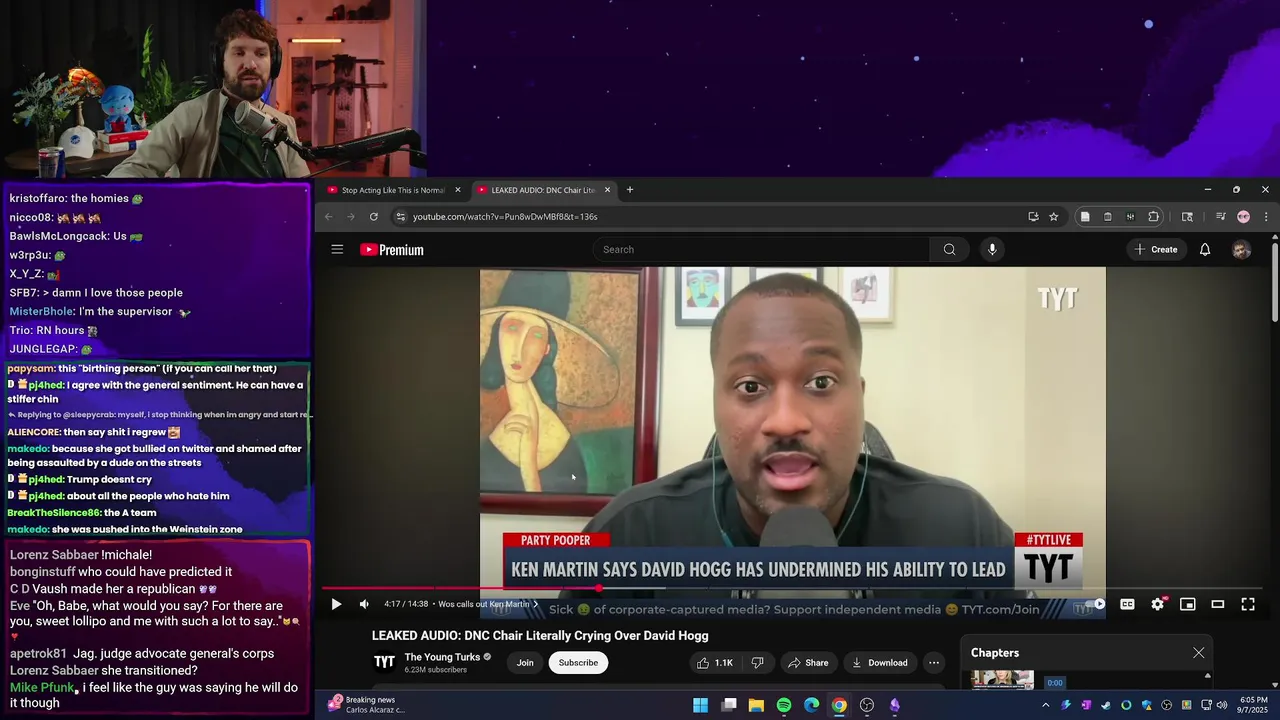
Task: Mute the video player
Action: point(364,604)
